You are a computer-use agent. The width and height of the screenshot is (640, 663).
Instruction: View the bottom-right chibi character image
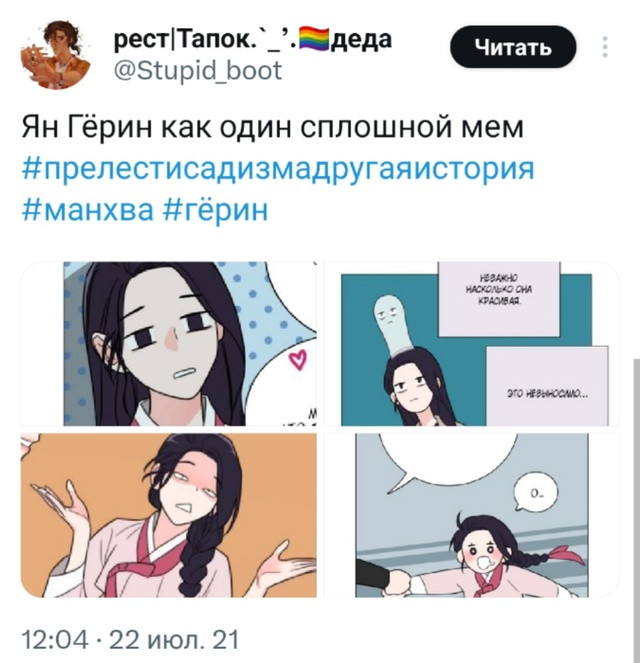(x=471, y=515)
